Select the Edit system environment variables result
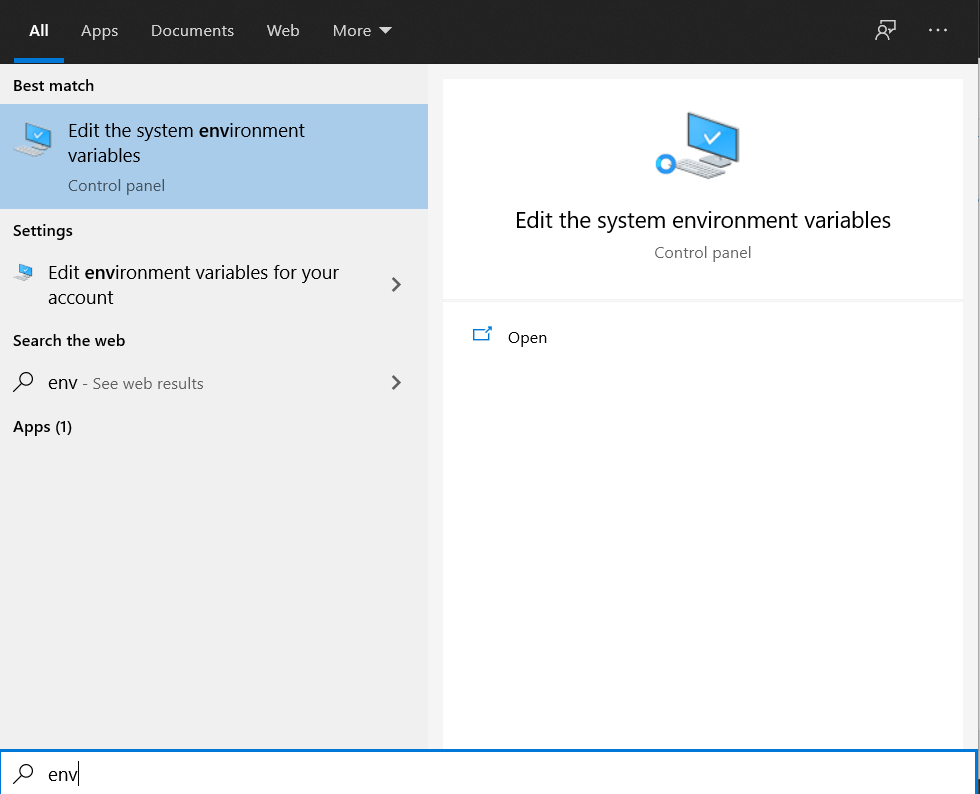This screenshot has height=794, width=980. point(186,143)
